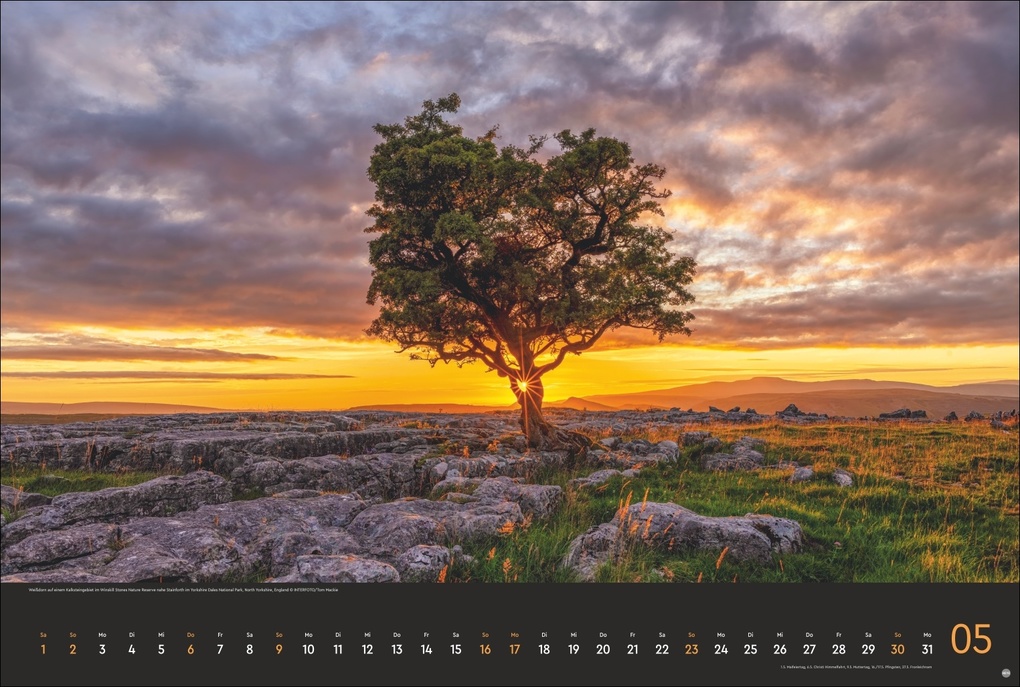Select date 17, Pfingstmontag

(513, 648)
